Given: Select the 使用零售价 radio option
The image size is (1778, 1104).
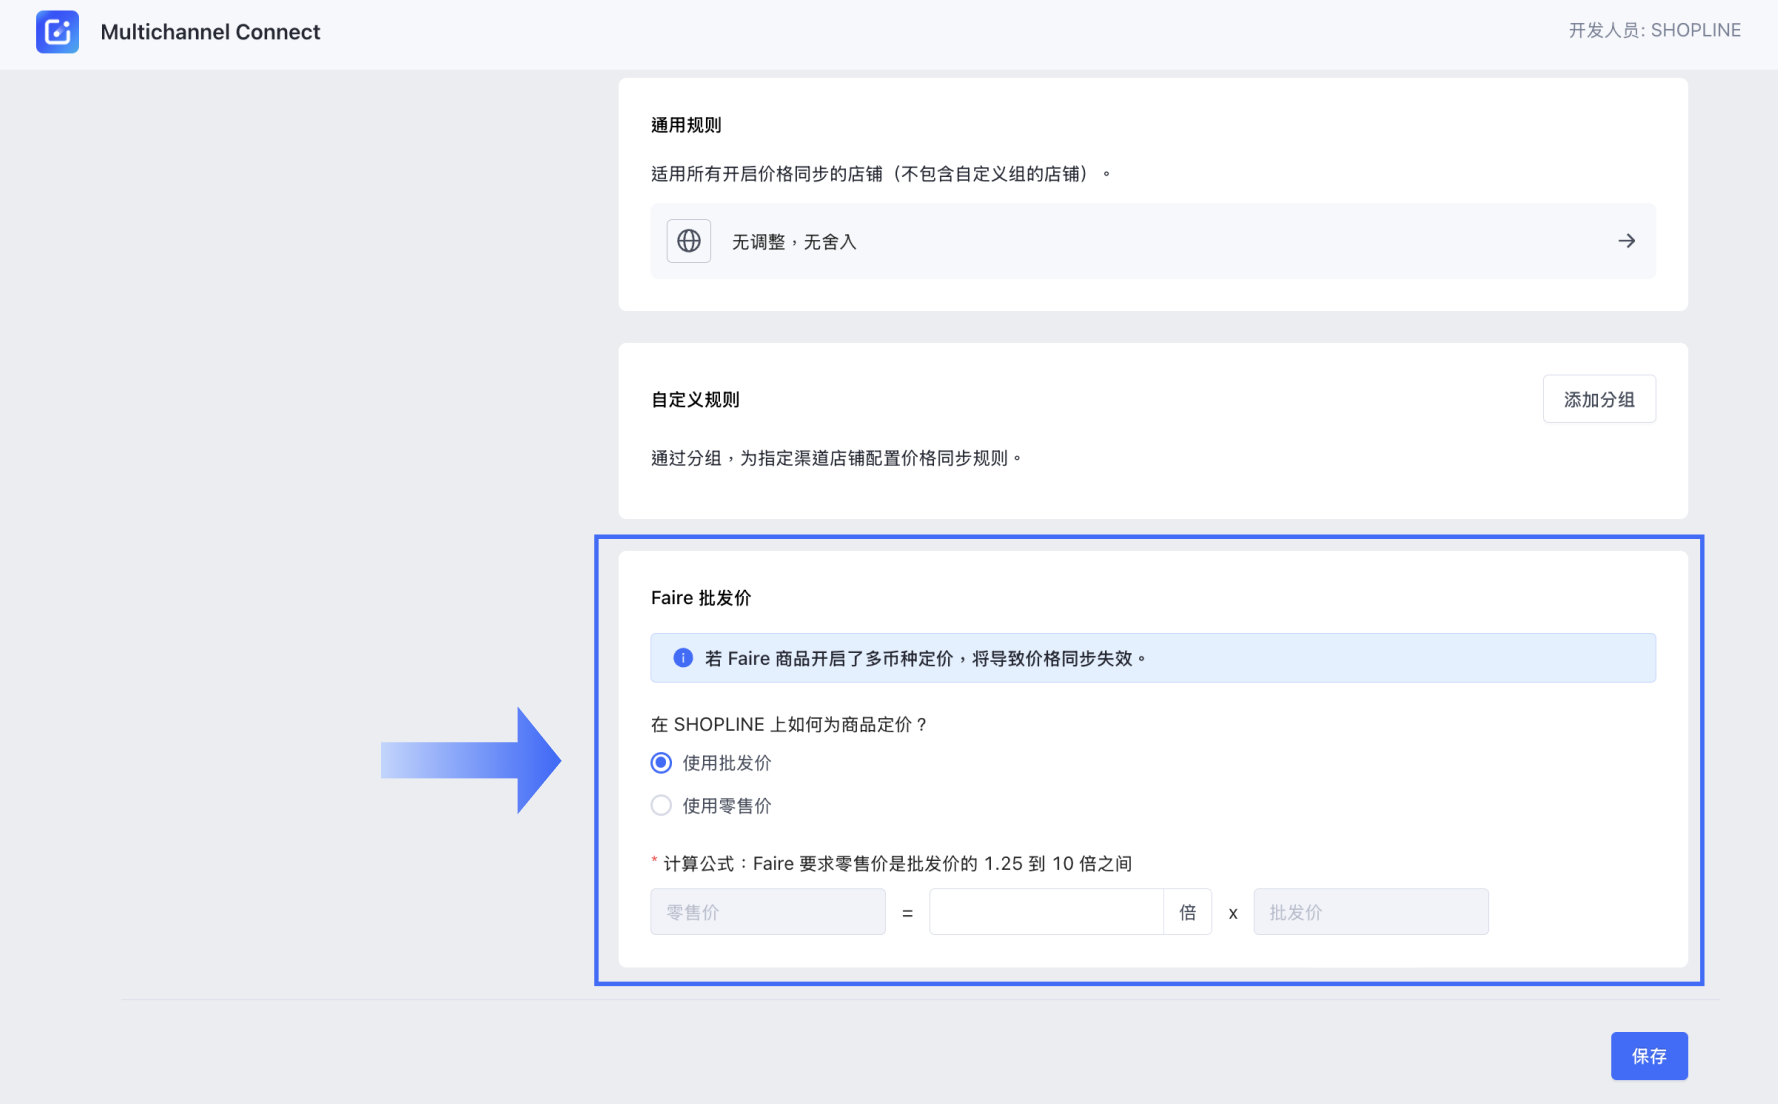Looking at the screenshot, I should point(661,806).
